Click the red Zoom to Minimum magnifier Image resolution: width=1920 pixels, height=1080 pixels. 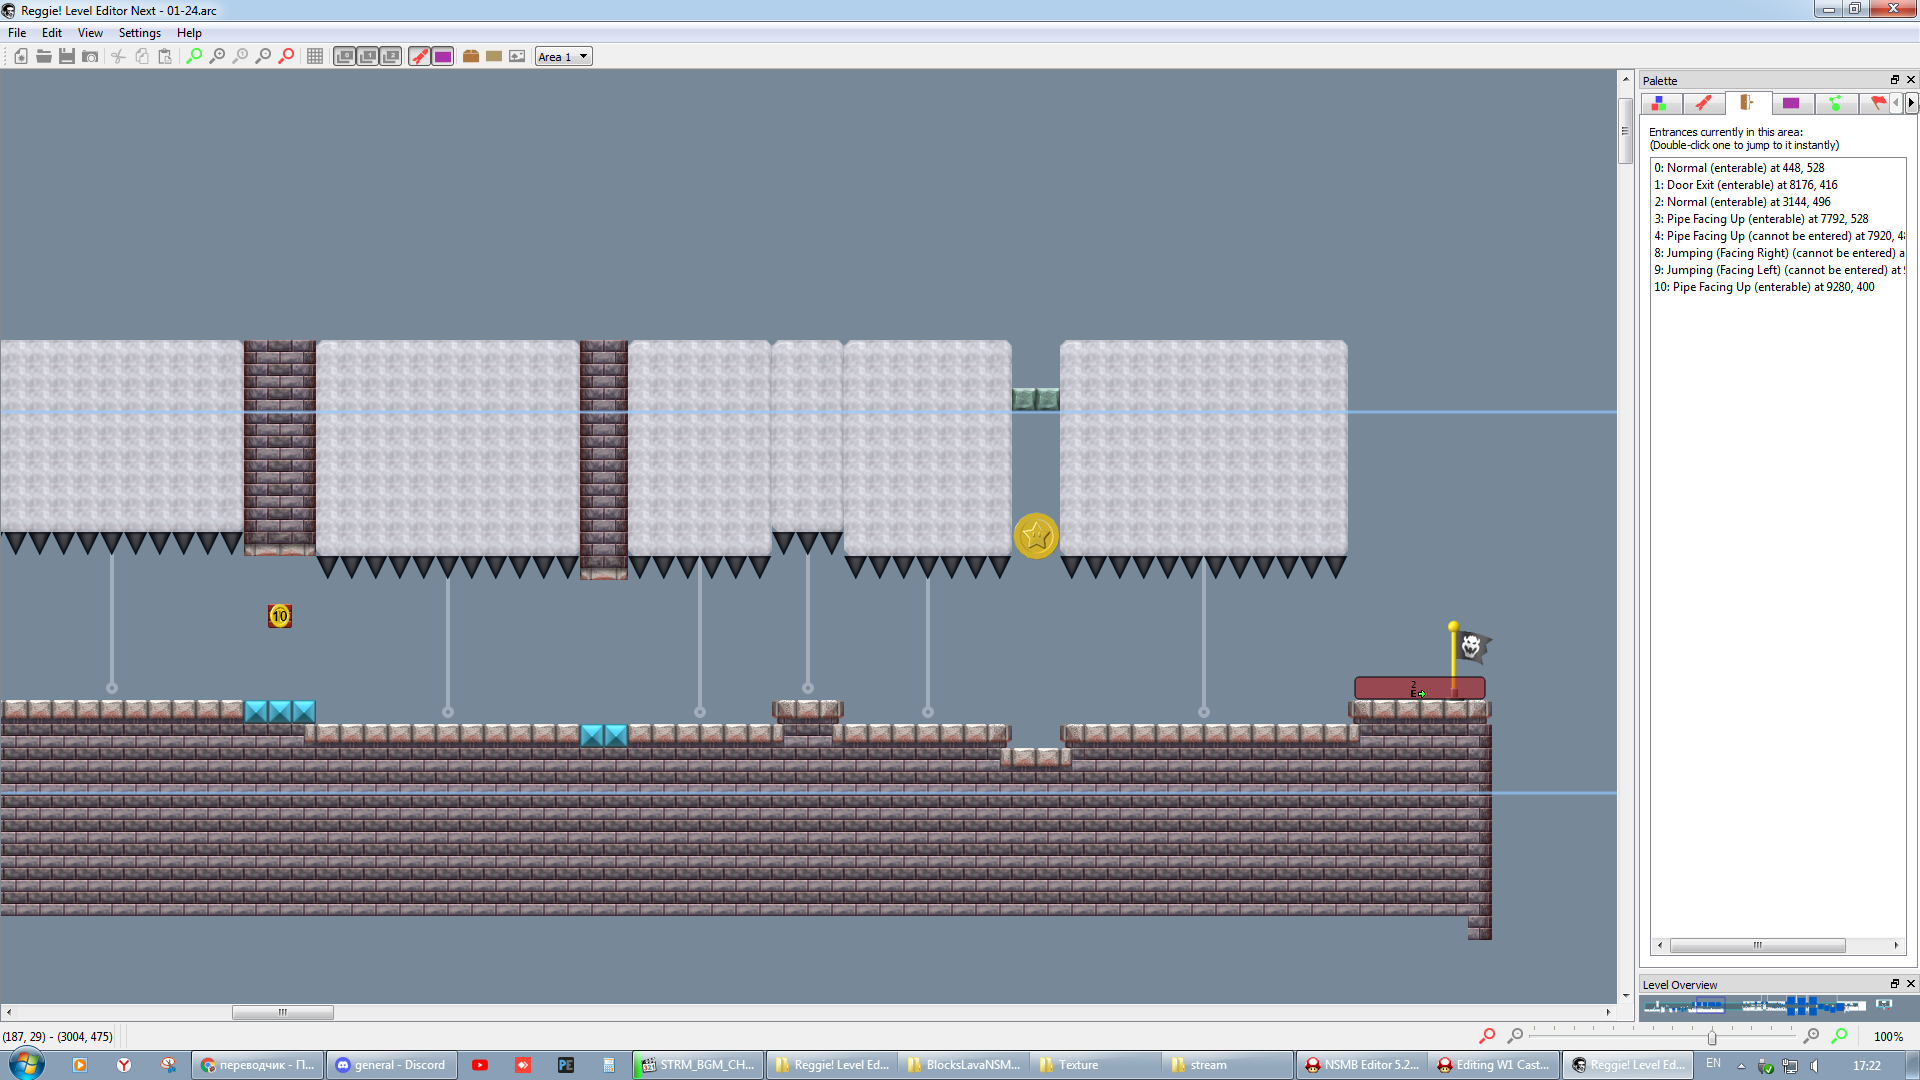[287, 56]
